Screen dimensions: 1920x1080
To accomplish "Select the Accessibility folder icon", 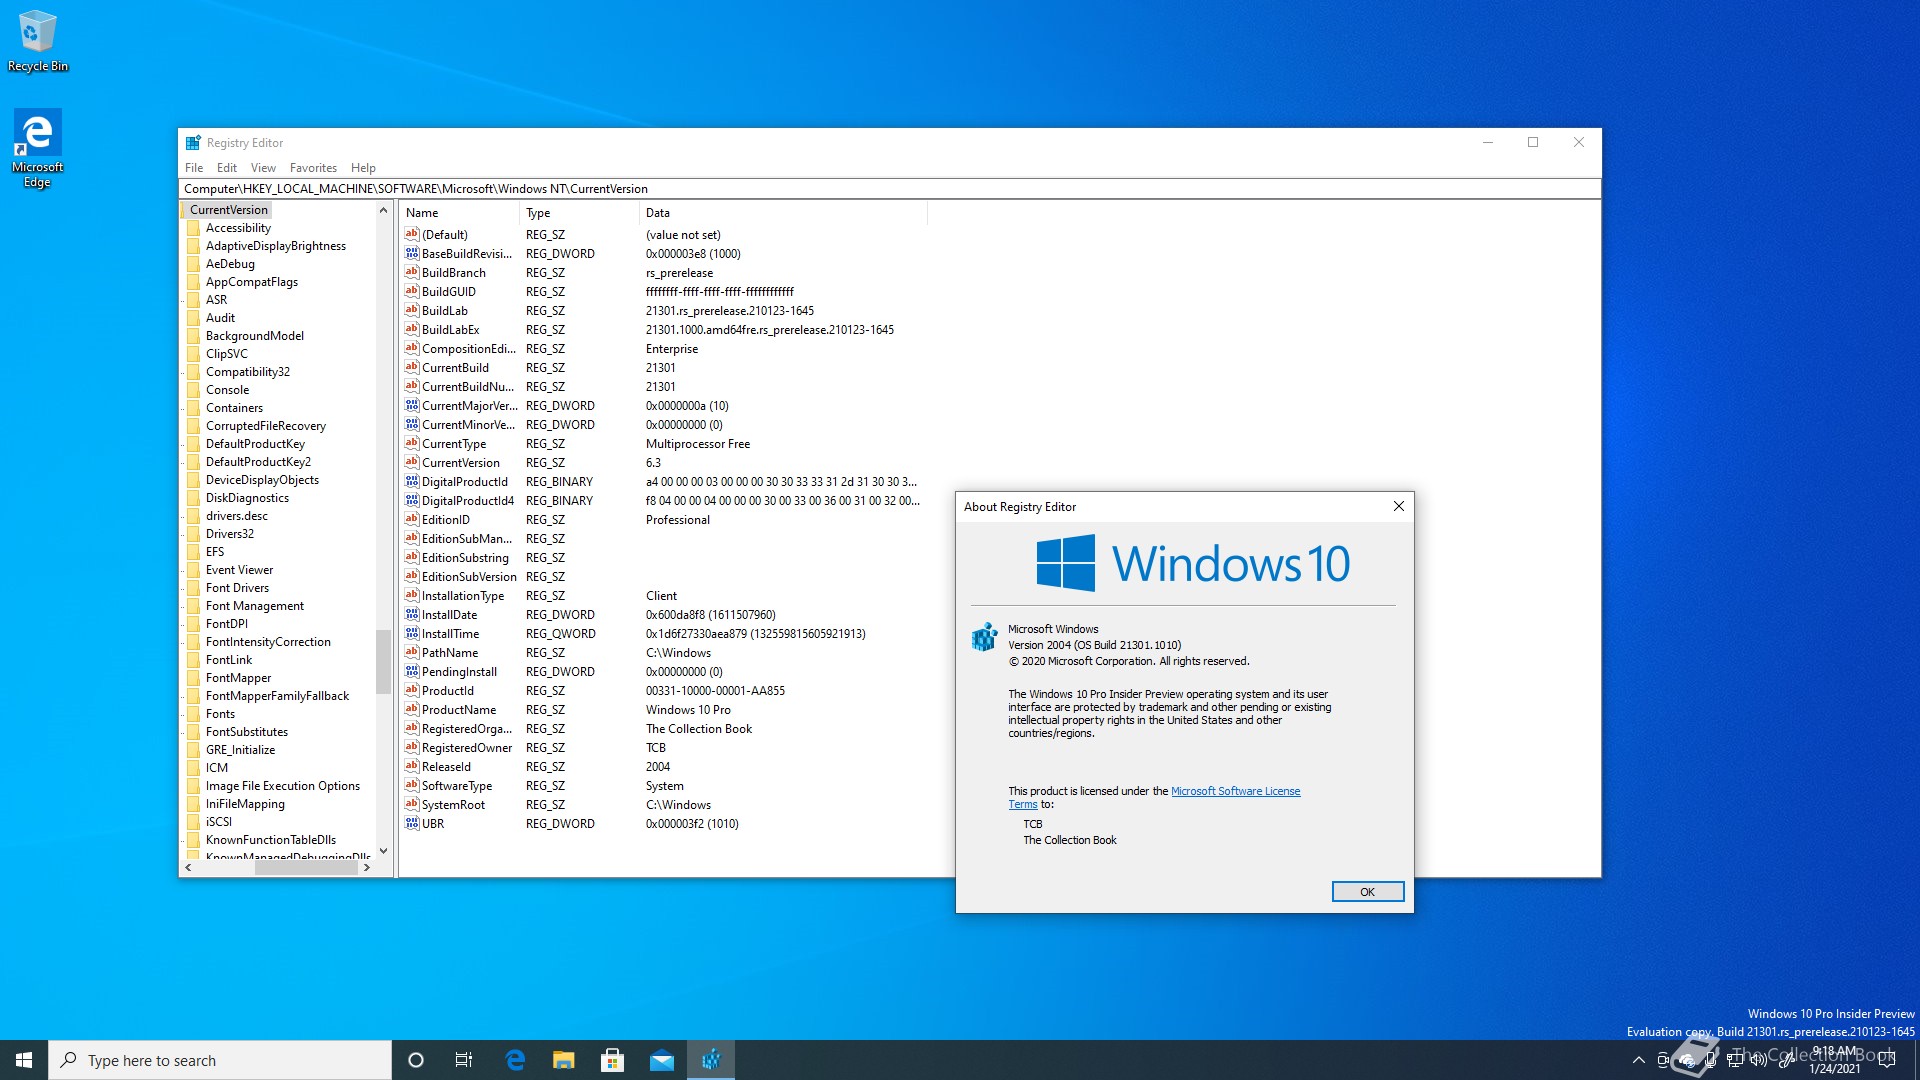I will (x=194, y=228).
